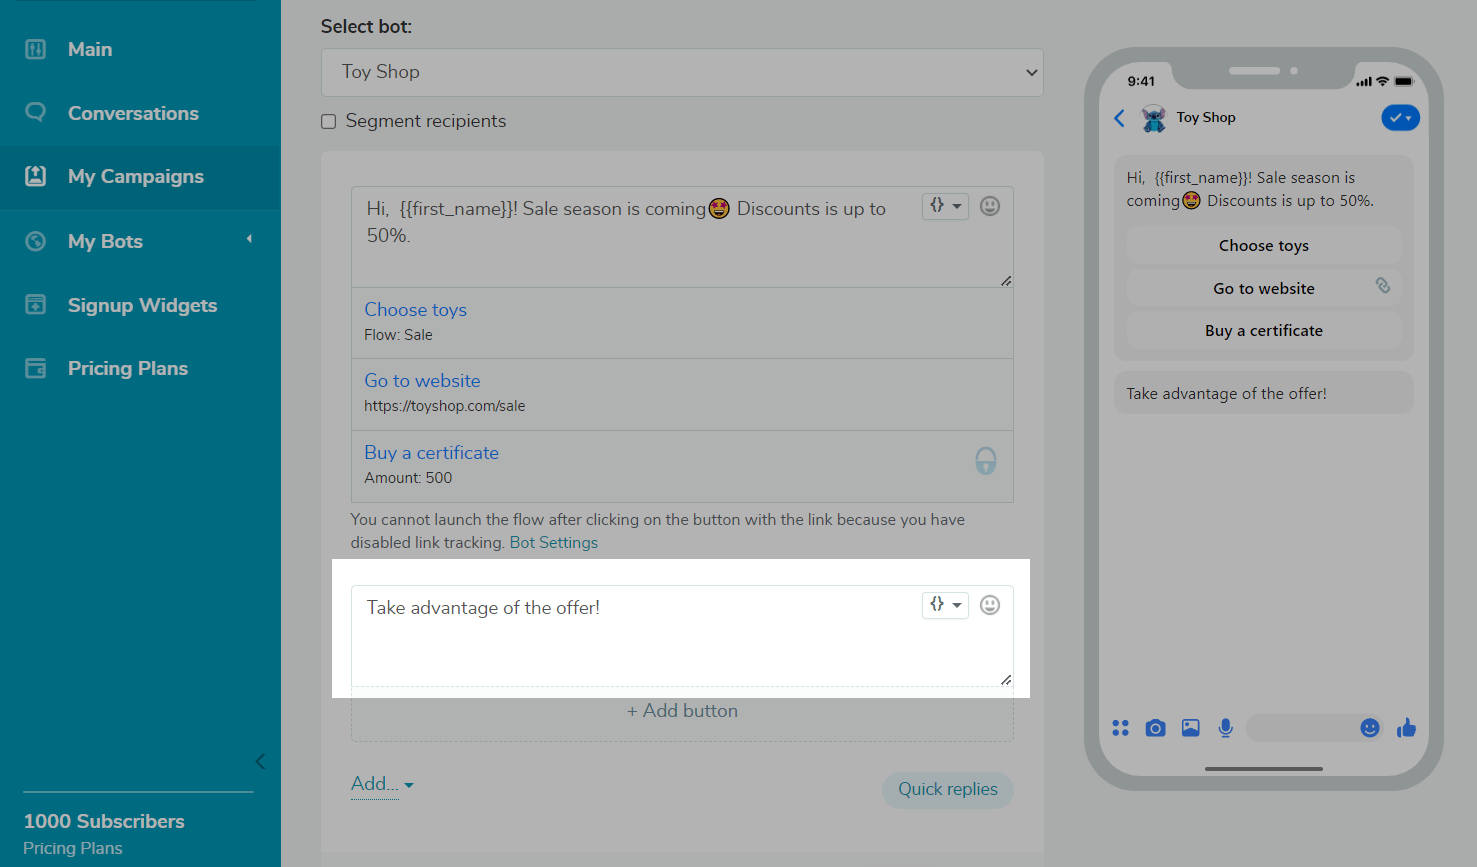Expand the Add… element dropdown

click(x=382, y=785)
